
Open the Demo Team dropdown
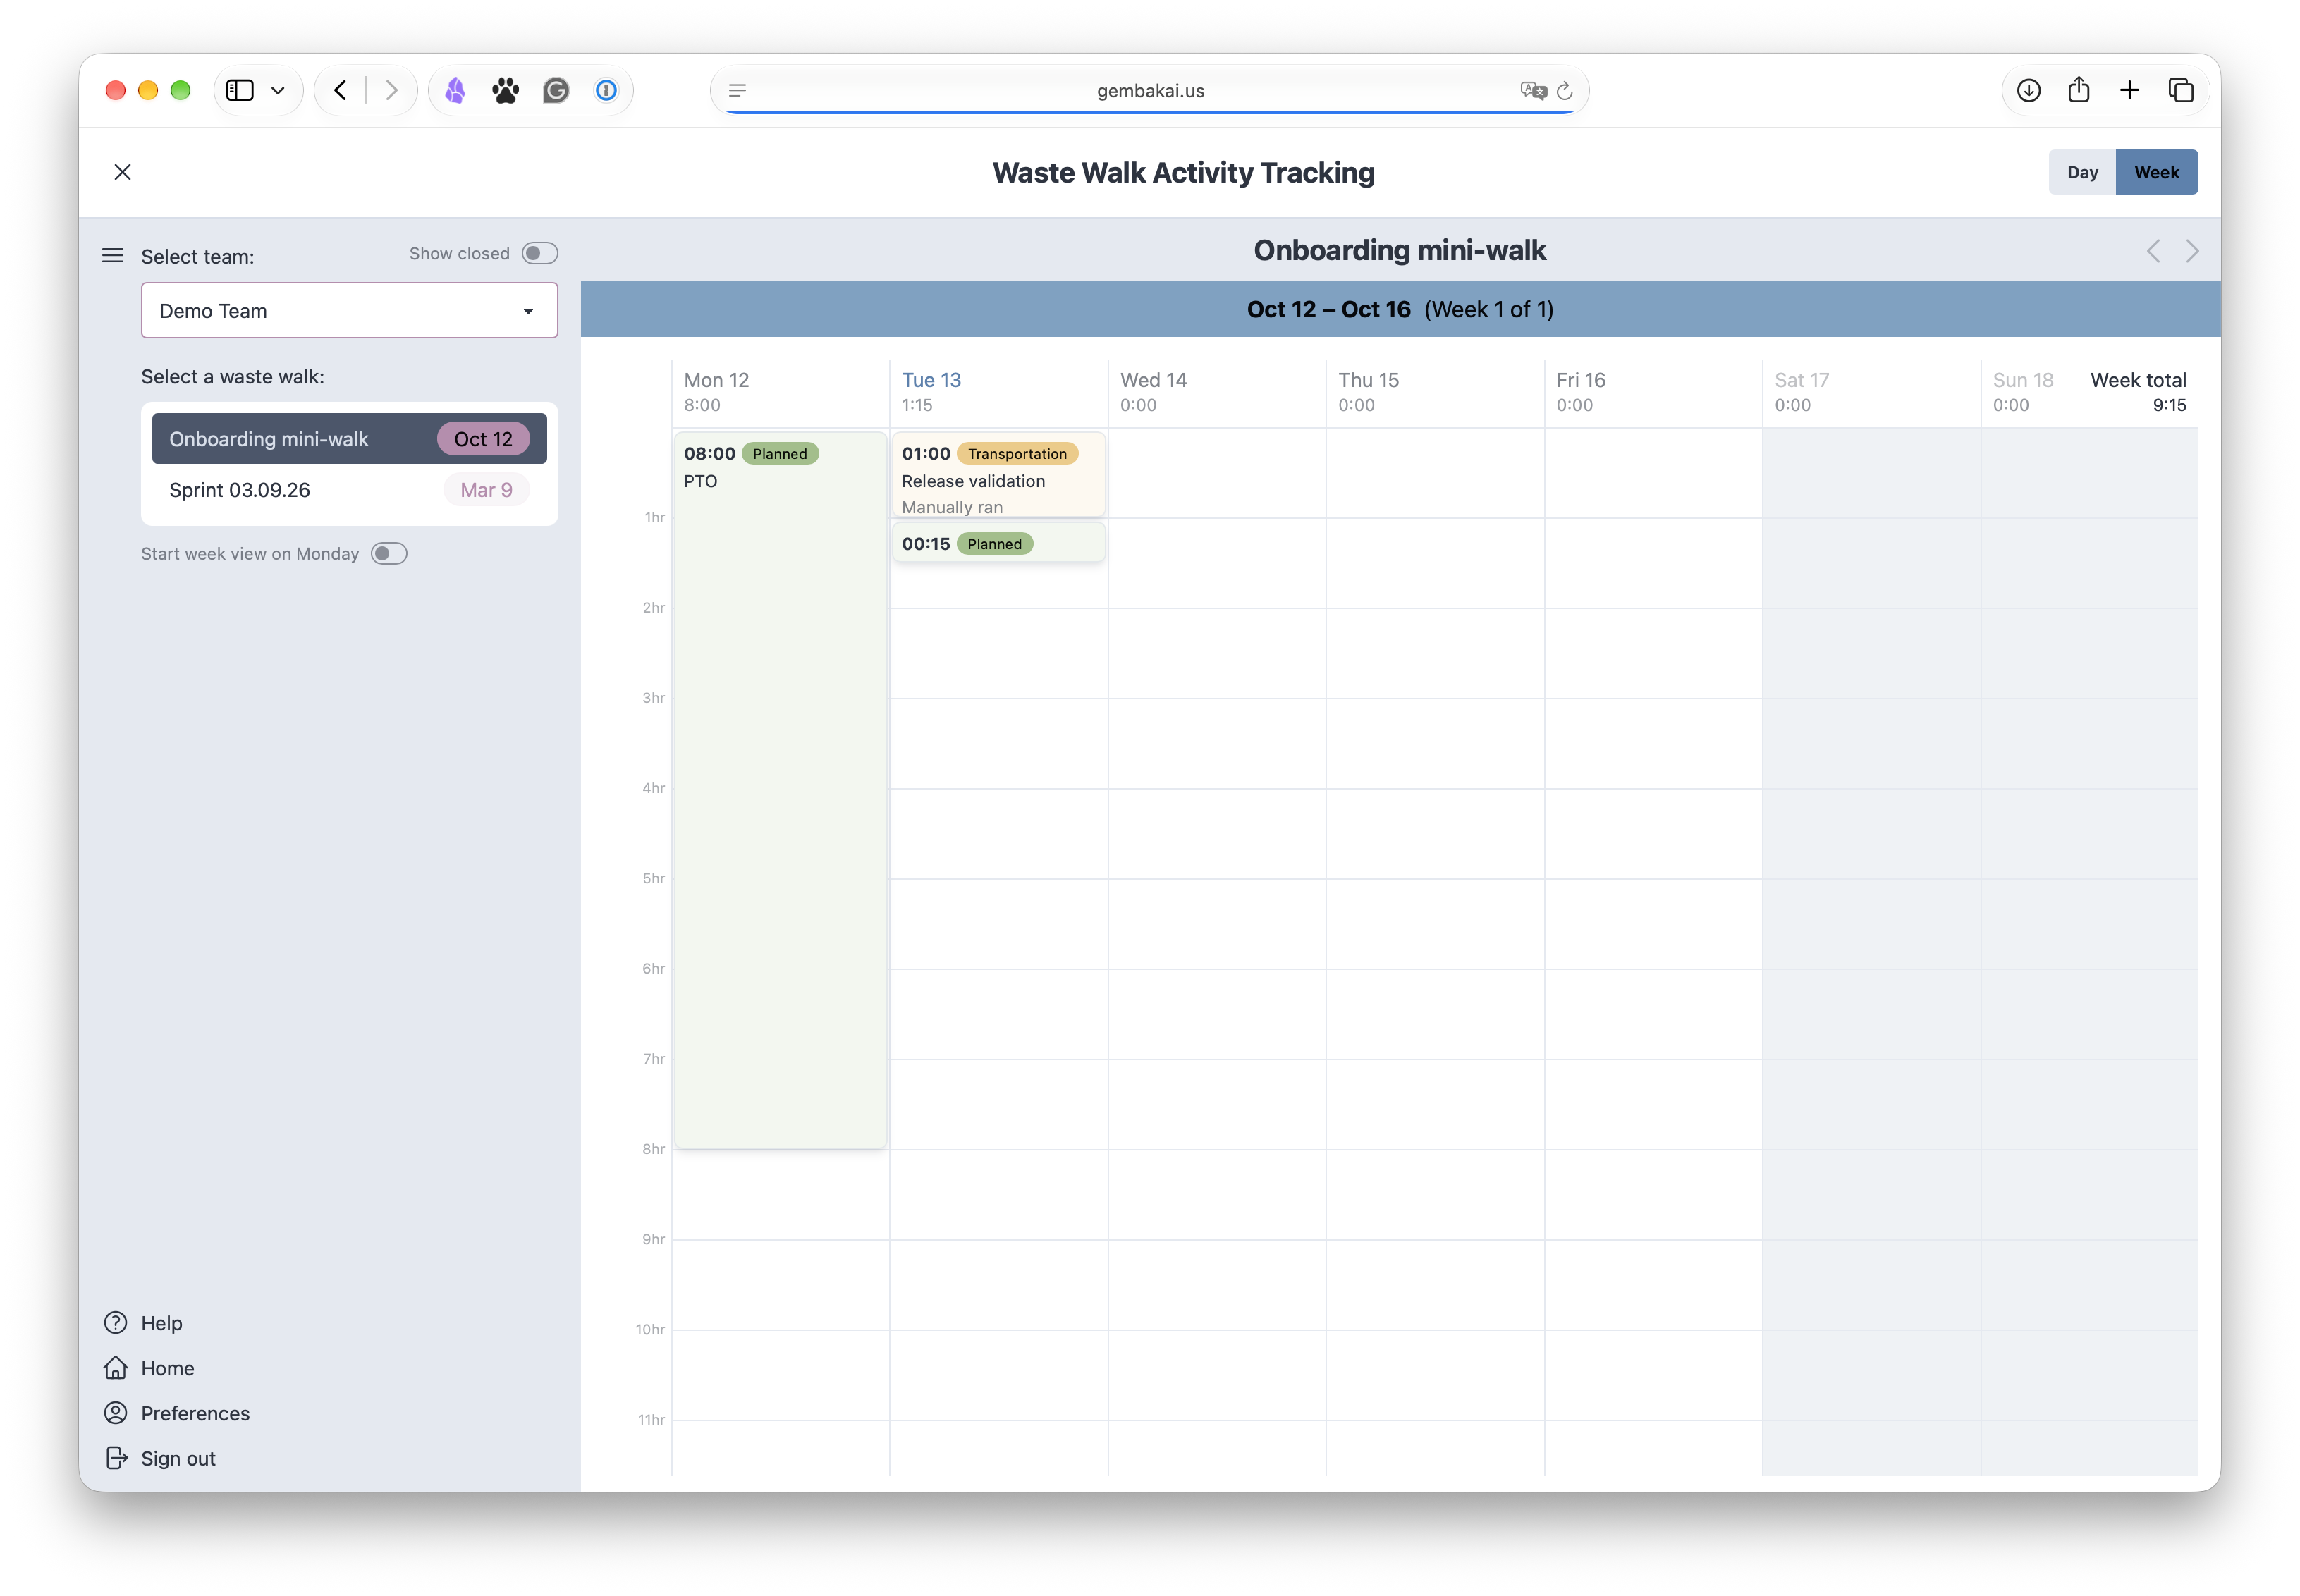[349, 310]
